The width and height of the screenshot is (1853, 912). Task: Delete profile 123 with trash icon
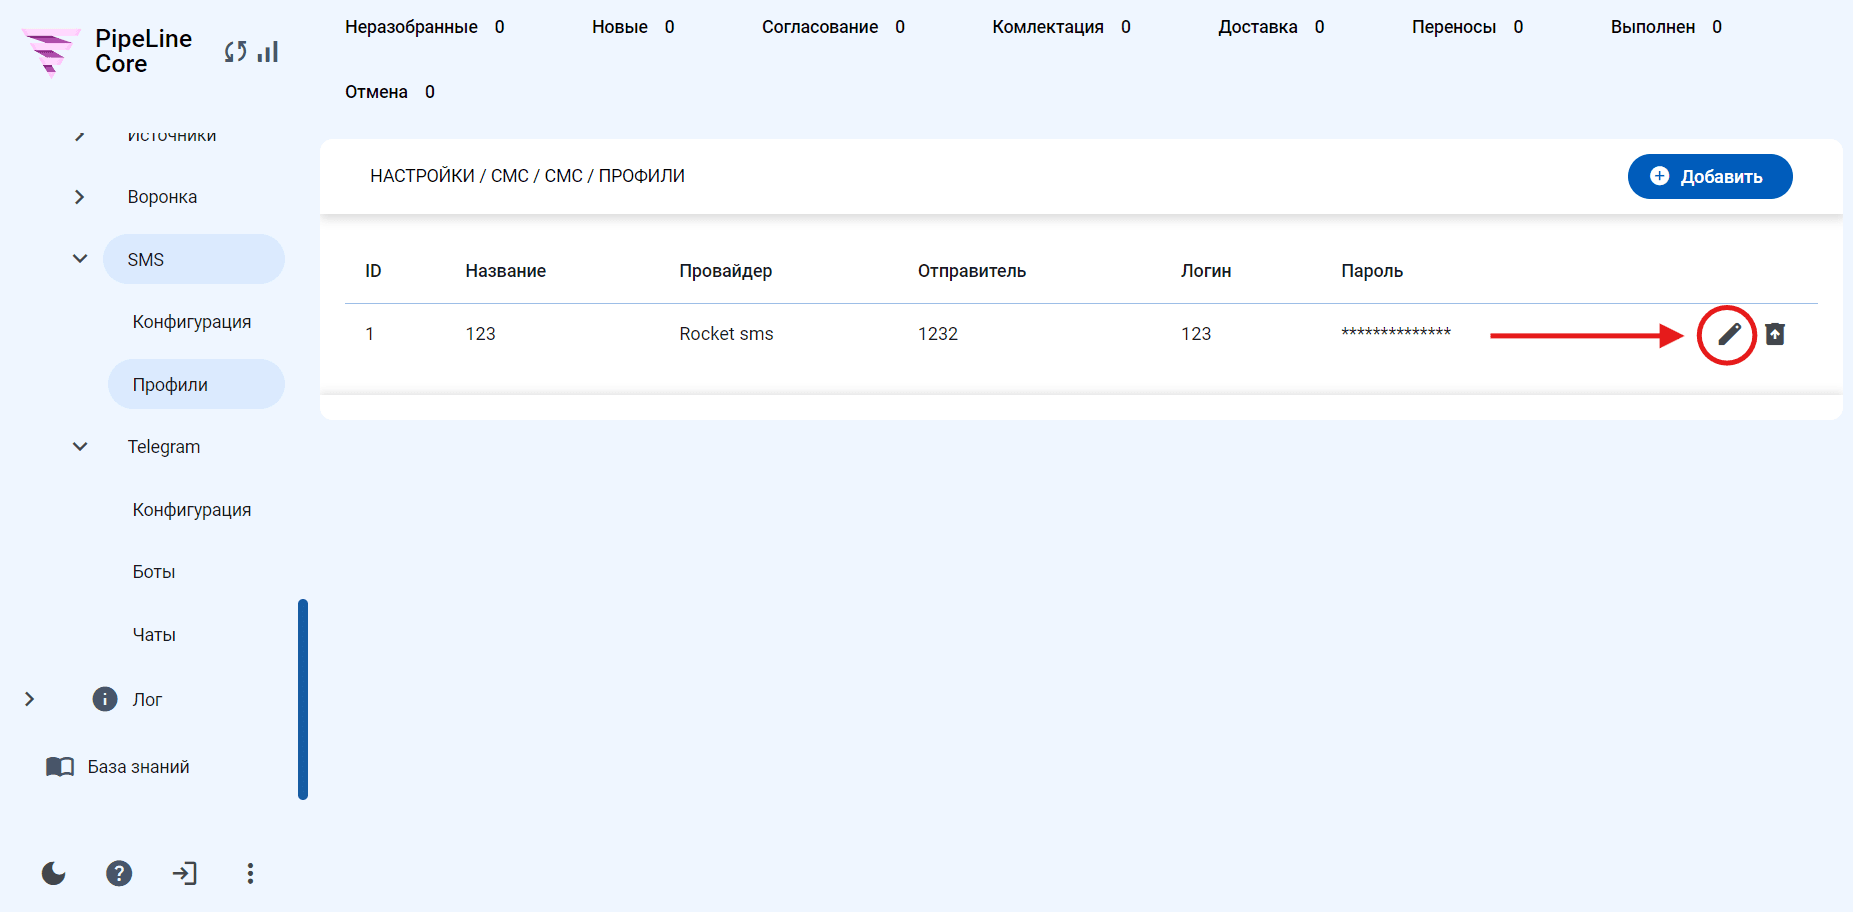1775,334
